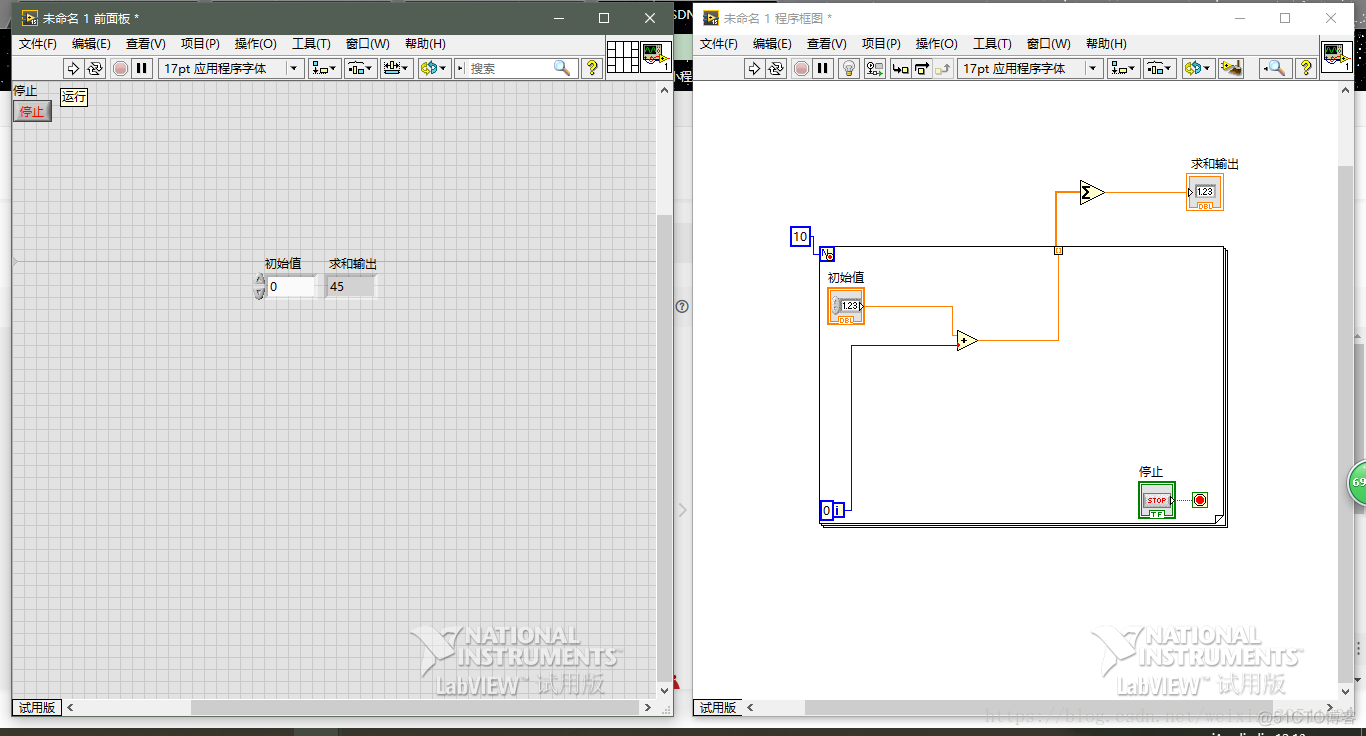Open 文件(F) menu in block diagram window
The width and height of the screenshot is (1366, 736).
click(x=719, y=44)
